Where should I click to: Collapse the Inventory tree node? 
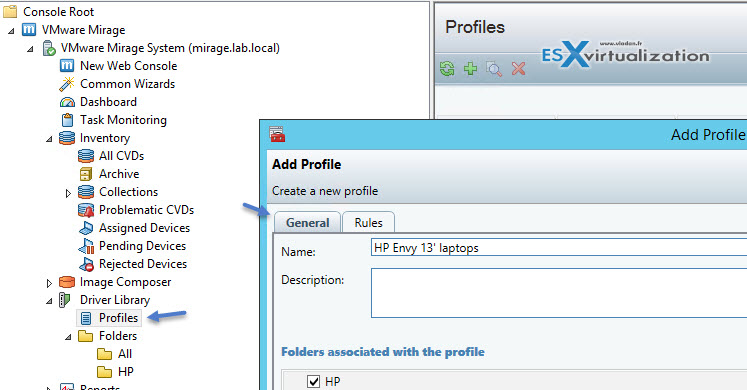[50, 140]
